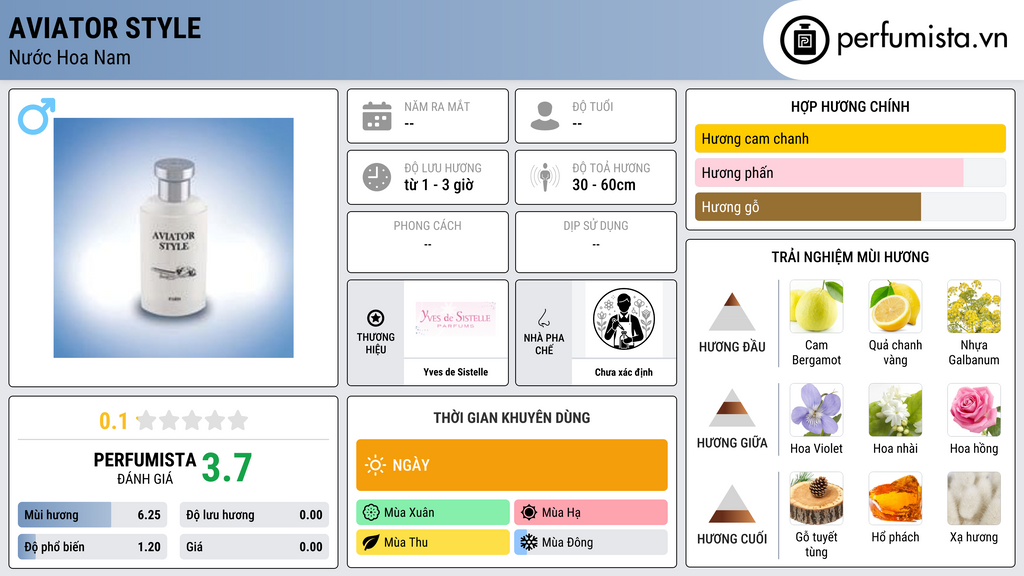Click the five-star rating row
Screen dimensions: 1024x576
192,420
